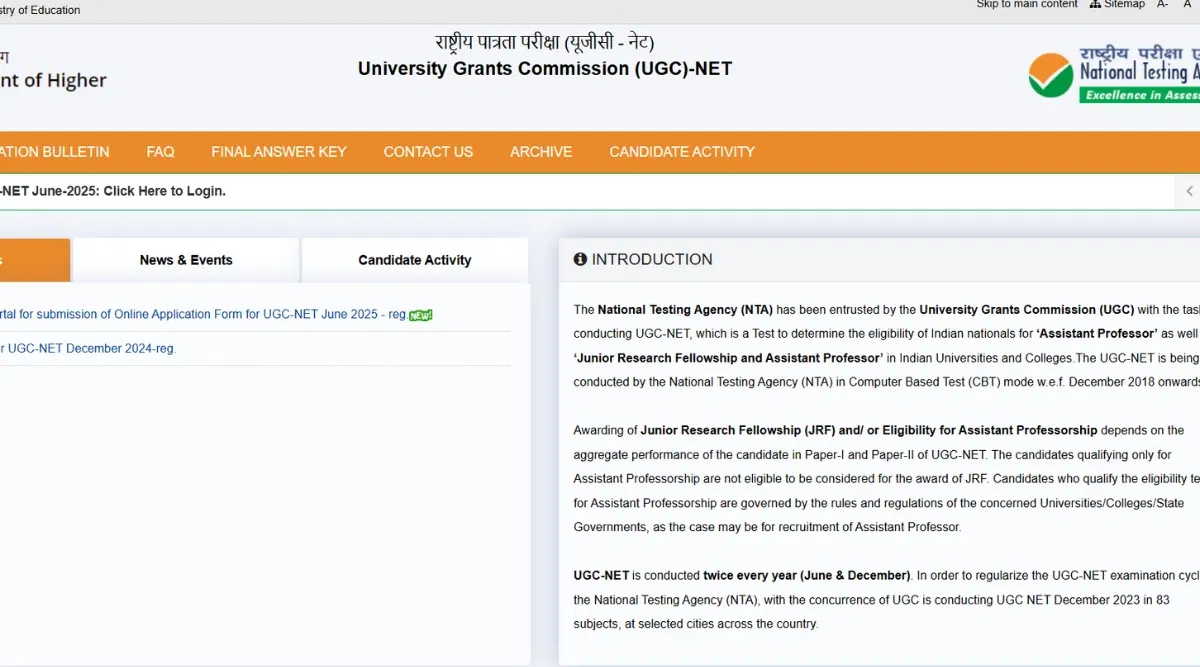Open the INFORMATION BULLETIN menu item
This screenshot has width=1200, height=667.
(x=54, y=152)
